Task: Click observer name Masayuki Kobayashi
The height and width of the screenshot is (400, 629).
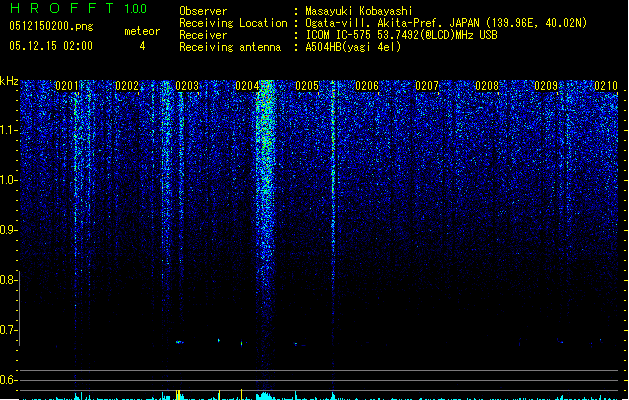Action: (359, 11)
